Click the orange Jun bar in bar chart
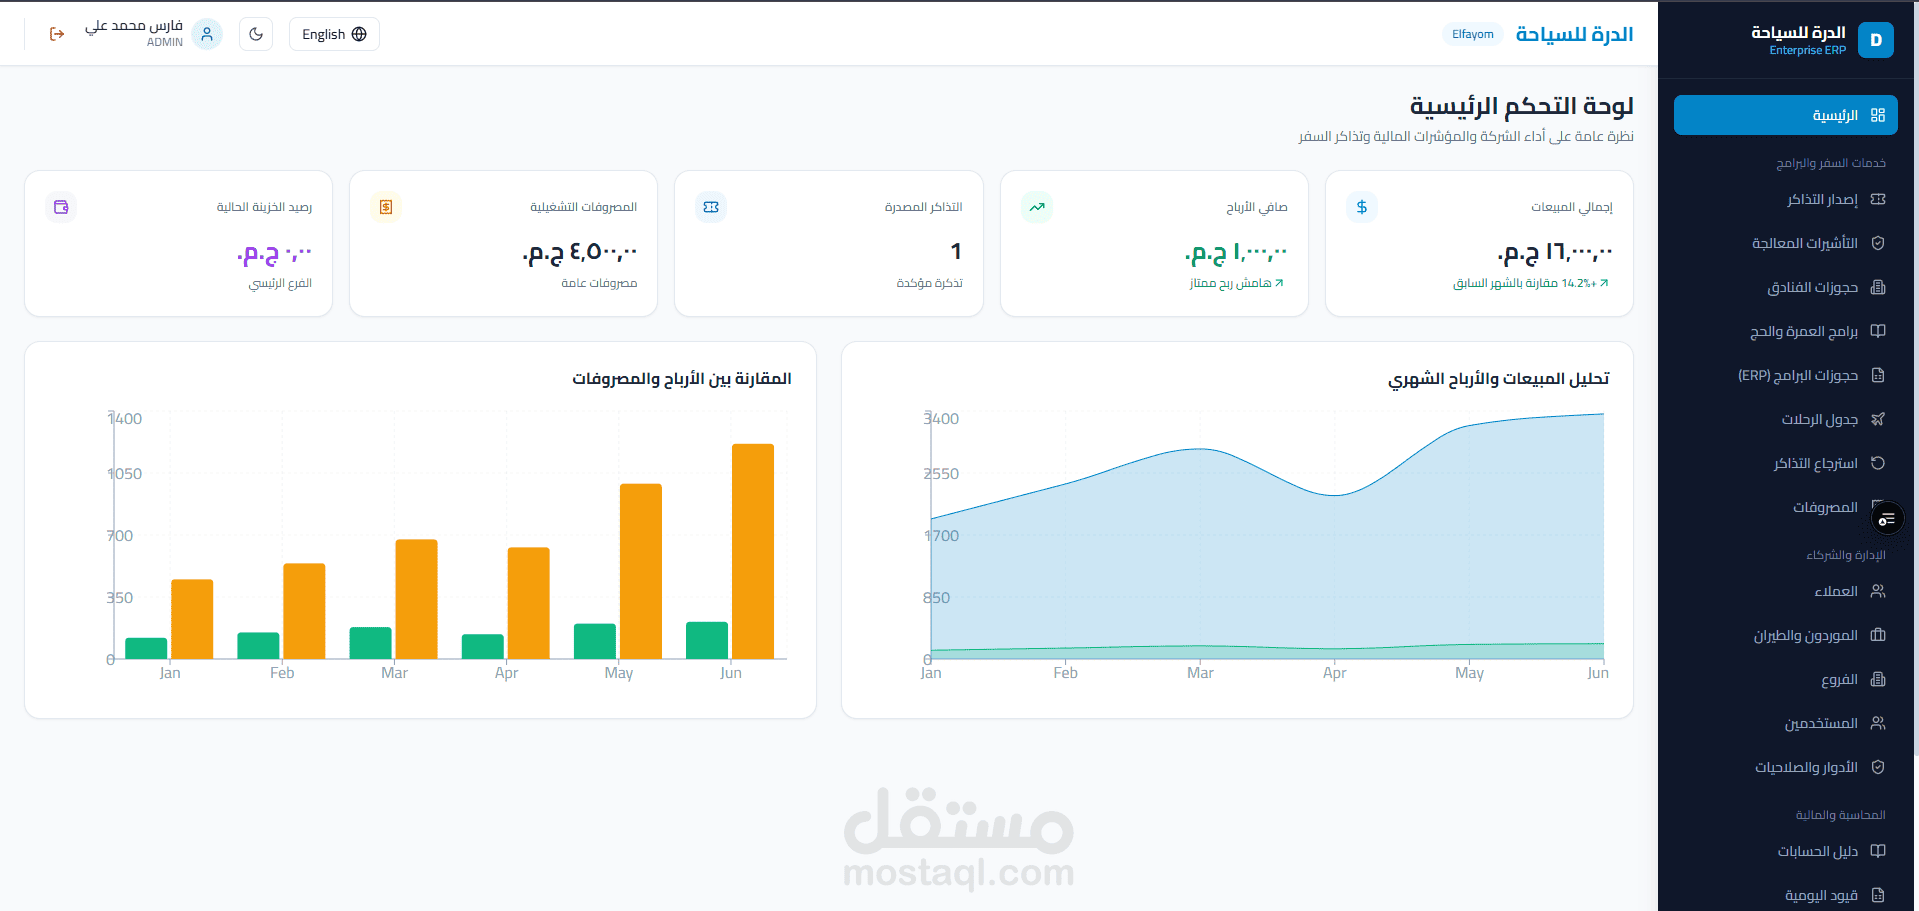 tap(753, 551)
